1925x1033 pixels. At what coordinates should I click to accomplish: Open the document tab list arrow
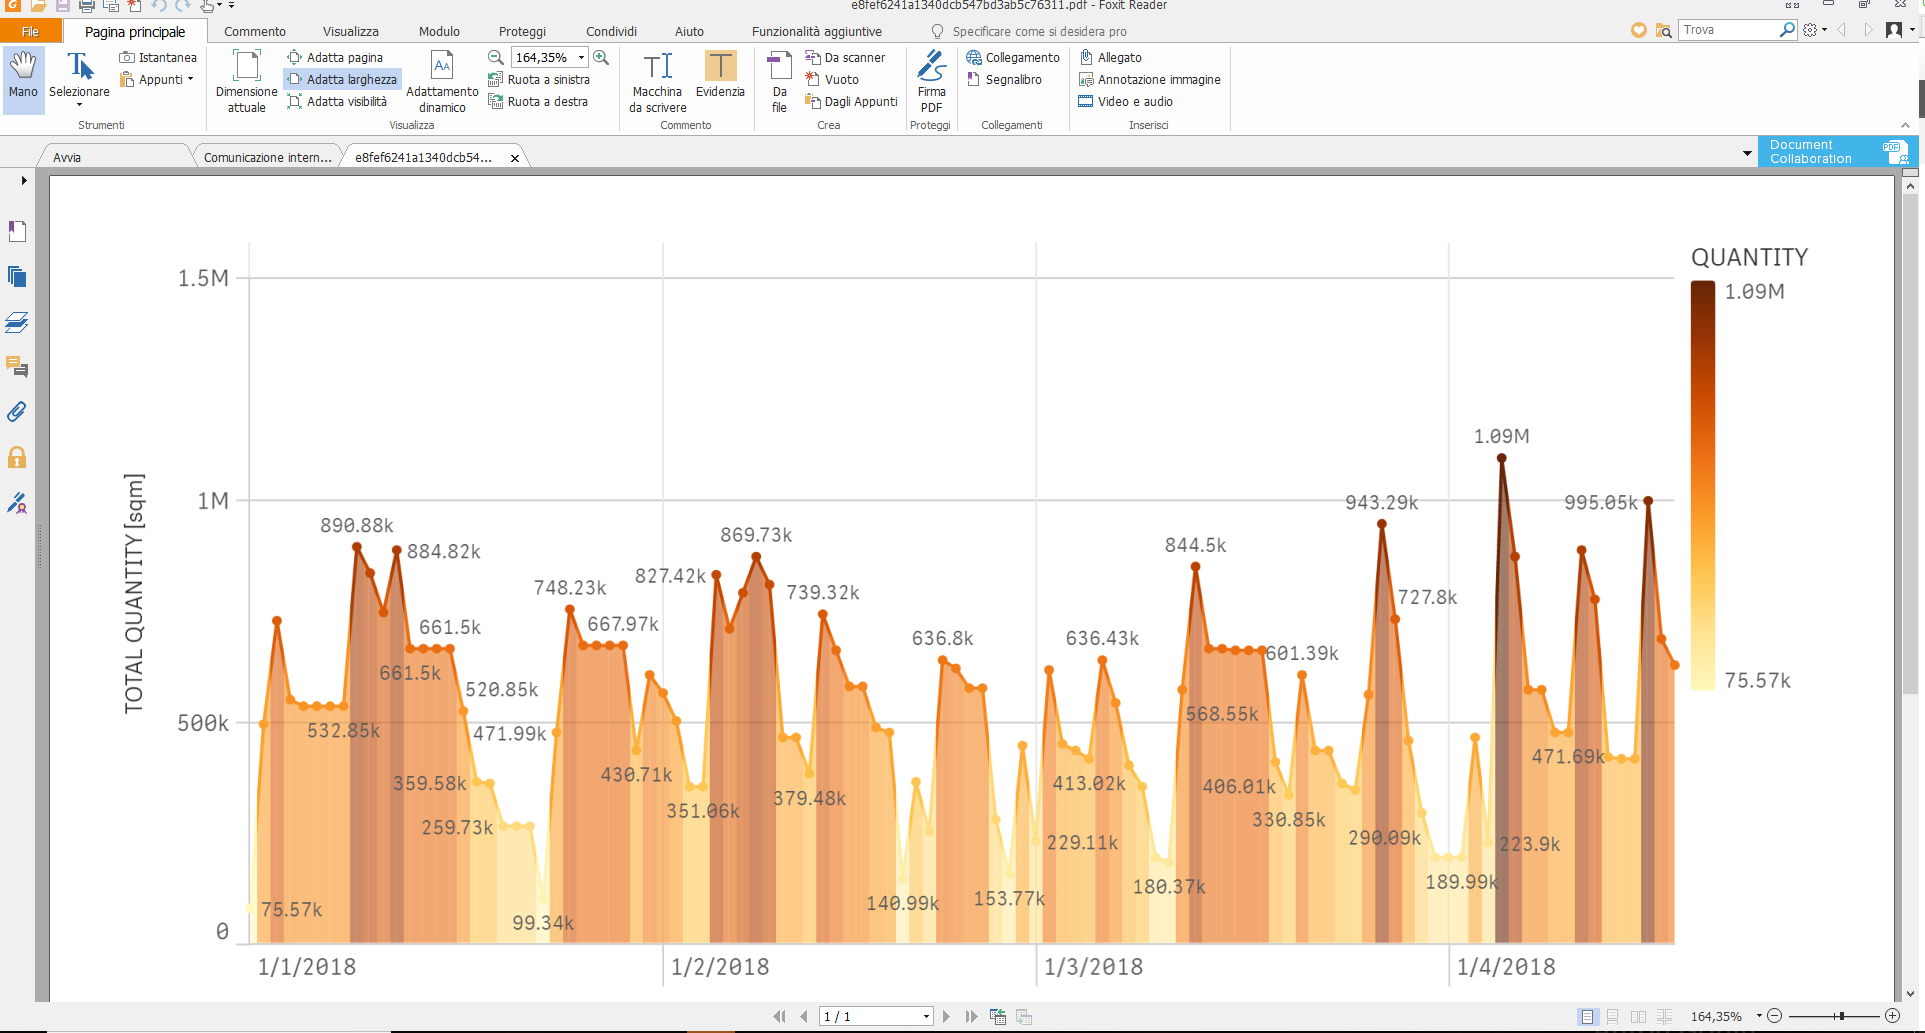pos(1747,154)
